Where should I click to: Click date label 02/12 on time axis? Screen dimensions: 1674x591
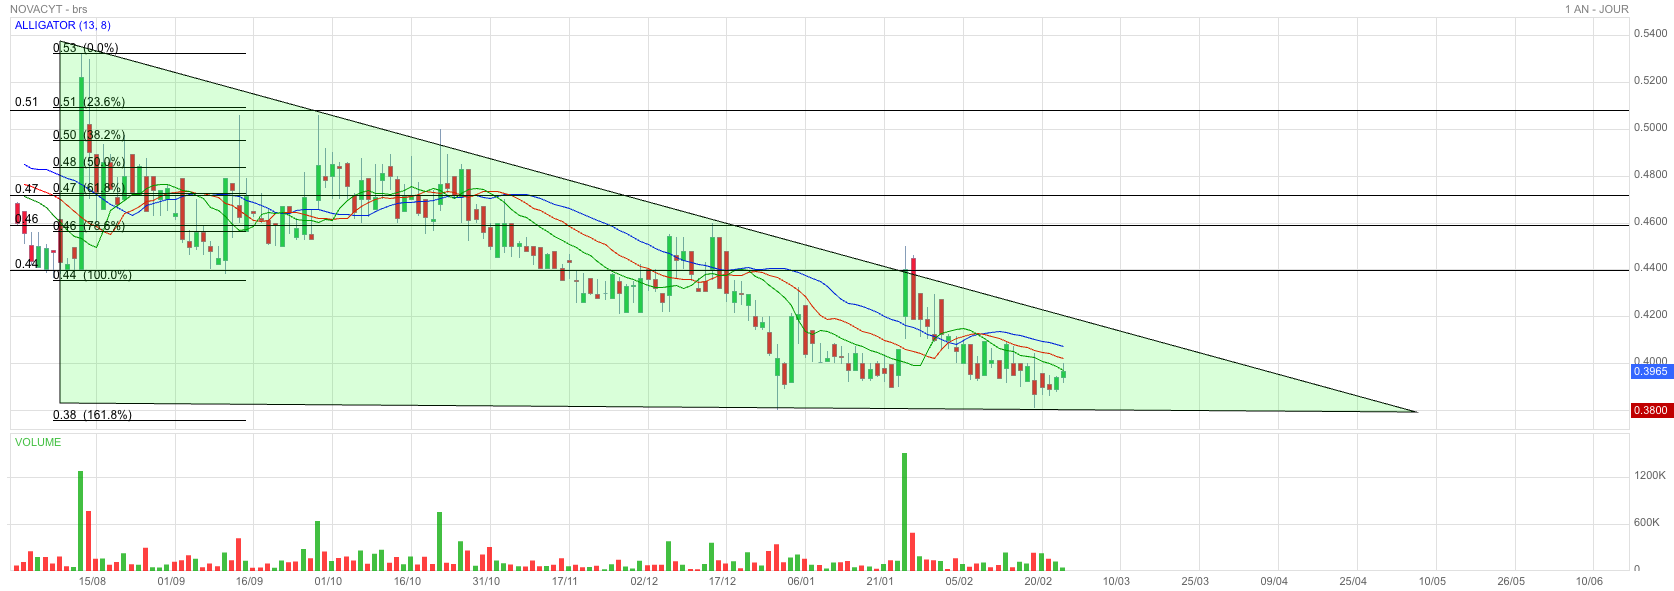(644, 581)
